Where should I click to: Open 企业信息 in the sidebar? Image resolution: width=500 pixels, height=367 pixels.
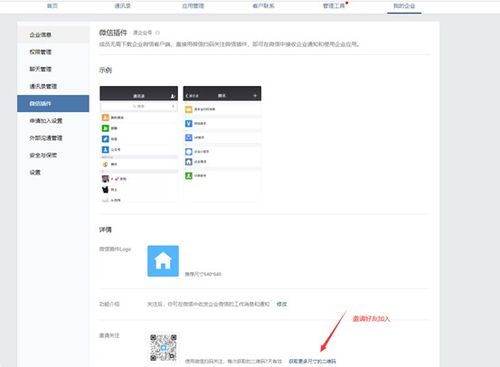pyautogui.click(x=53, y=35)
